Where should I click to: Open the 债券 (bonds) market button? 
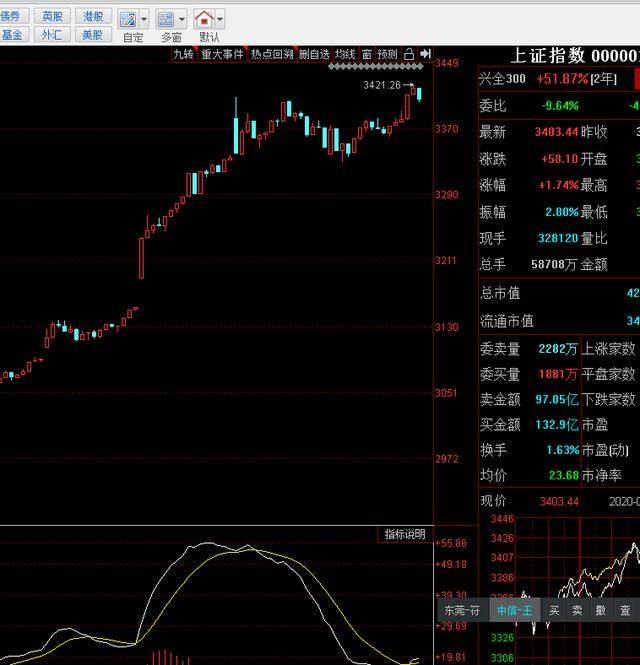13,16
